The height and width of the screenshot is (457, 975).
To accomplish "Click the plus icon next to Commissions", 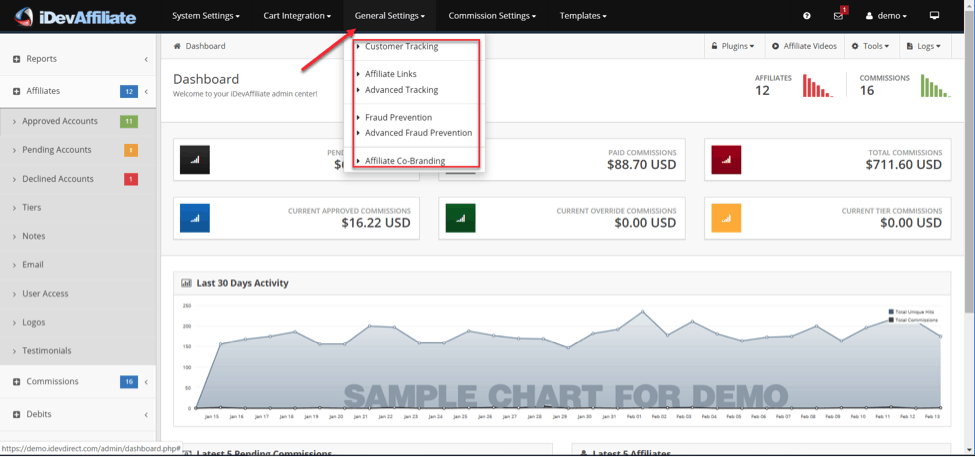I will point(17,382).
